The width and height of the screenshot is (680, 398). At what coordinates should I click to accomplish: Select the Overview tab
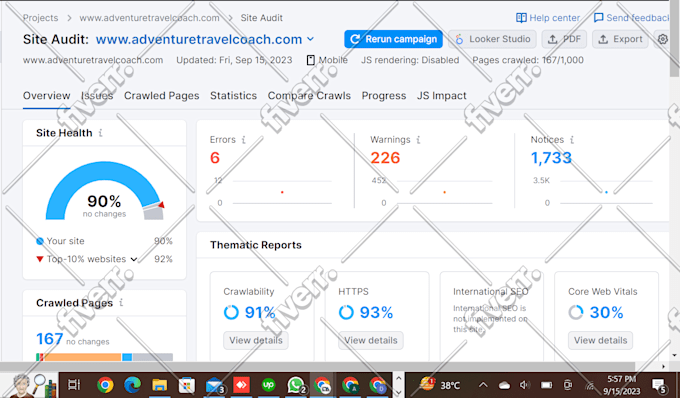(x=46, y=95)
